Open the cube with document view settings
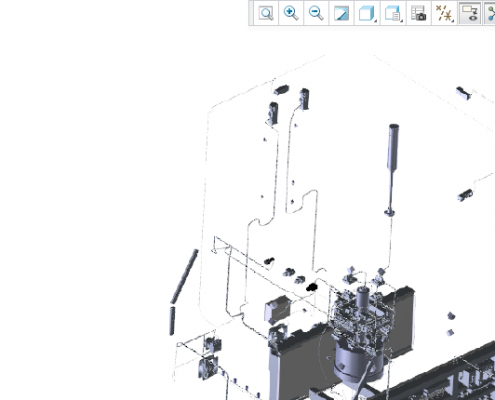Viewport: 495px width, 400px height. click(x=392, y=13)
